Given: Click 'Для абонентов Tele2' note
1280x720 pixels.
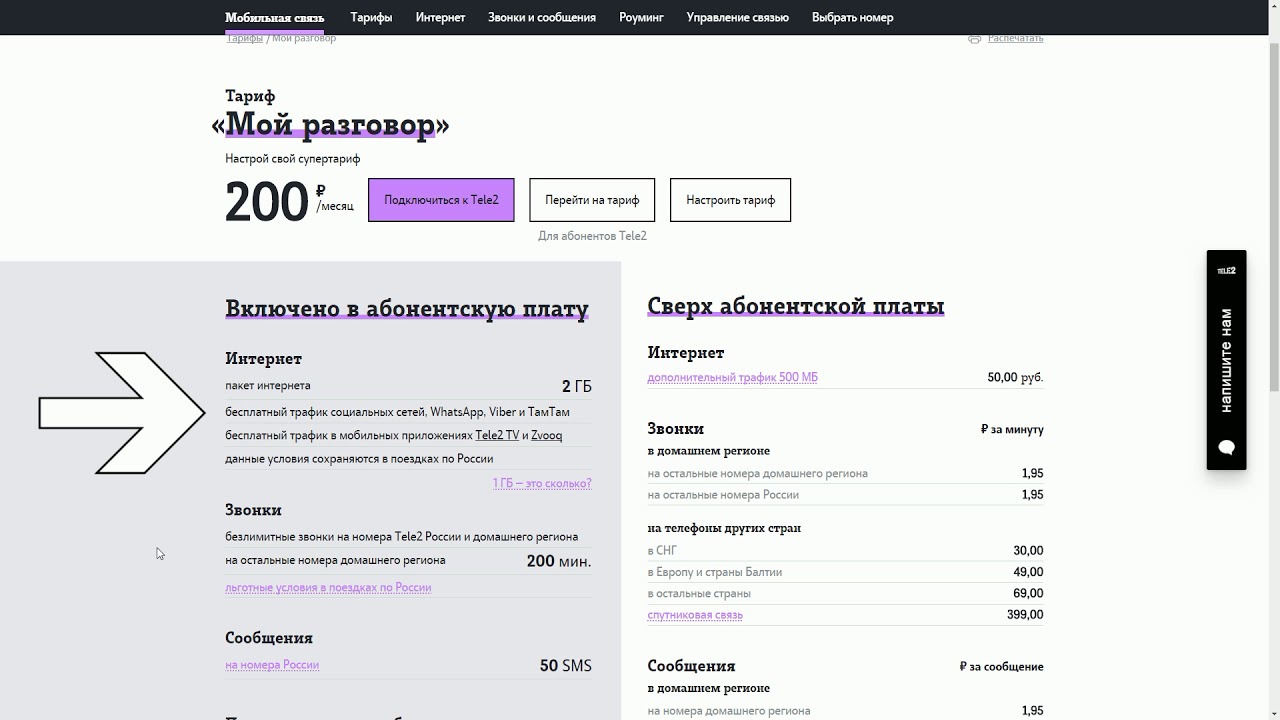Looking at the screenshot, I should click(592, 236).
